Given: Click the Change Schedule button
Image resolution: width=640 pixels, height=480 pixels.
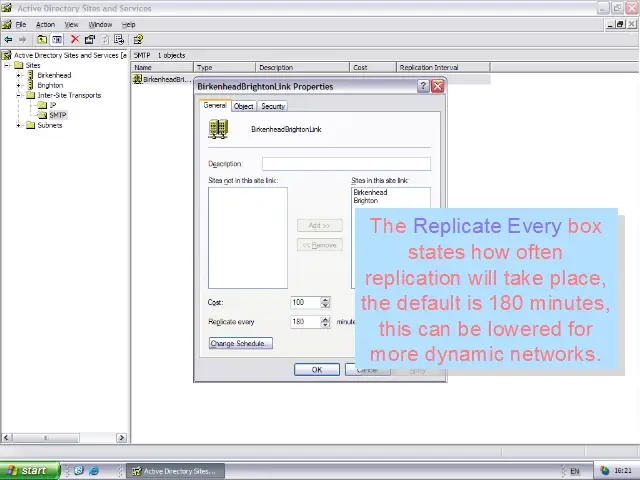Looking at the screenshot, I should point(240,343).
